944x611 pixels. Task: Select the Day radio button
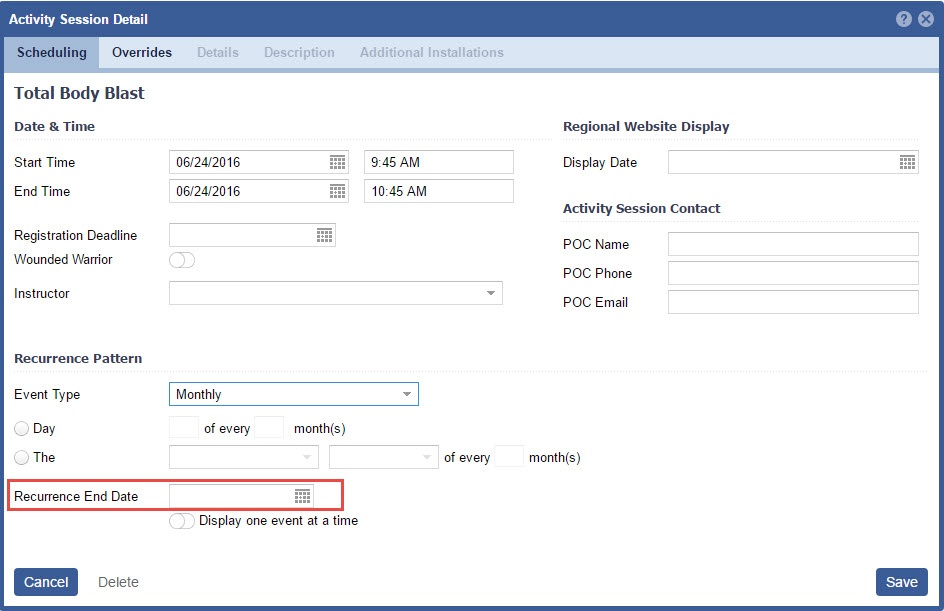pyautogui.click(x=22, y=428)
